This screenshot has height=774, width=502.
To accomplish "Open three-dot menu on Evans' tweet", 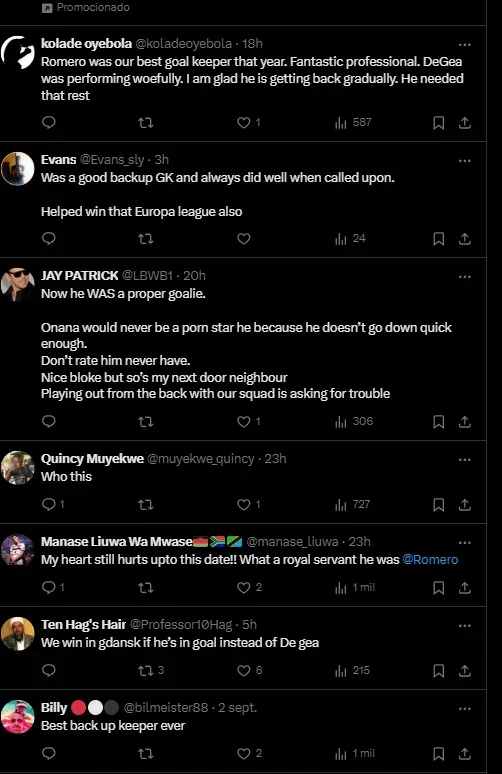I will click(x=464, y=161).
